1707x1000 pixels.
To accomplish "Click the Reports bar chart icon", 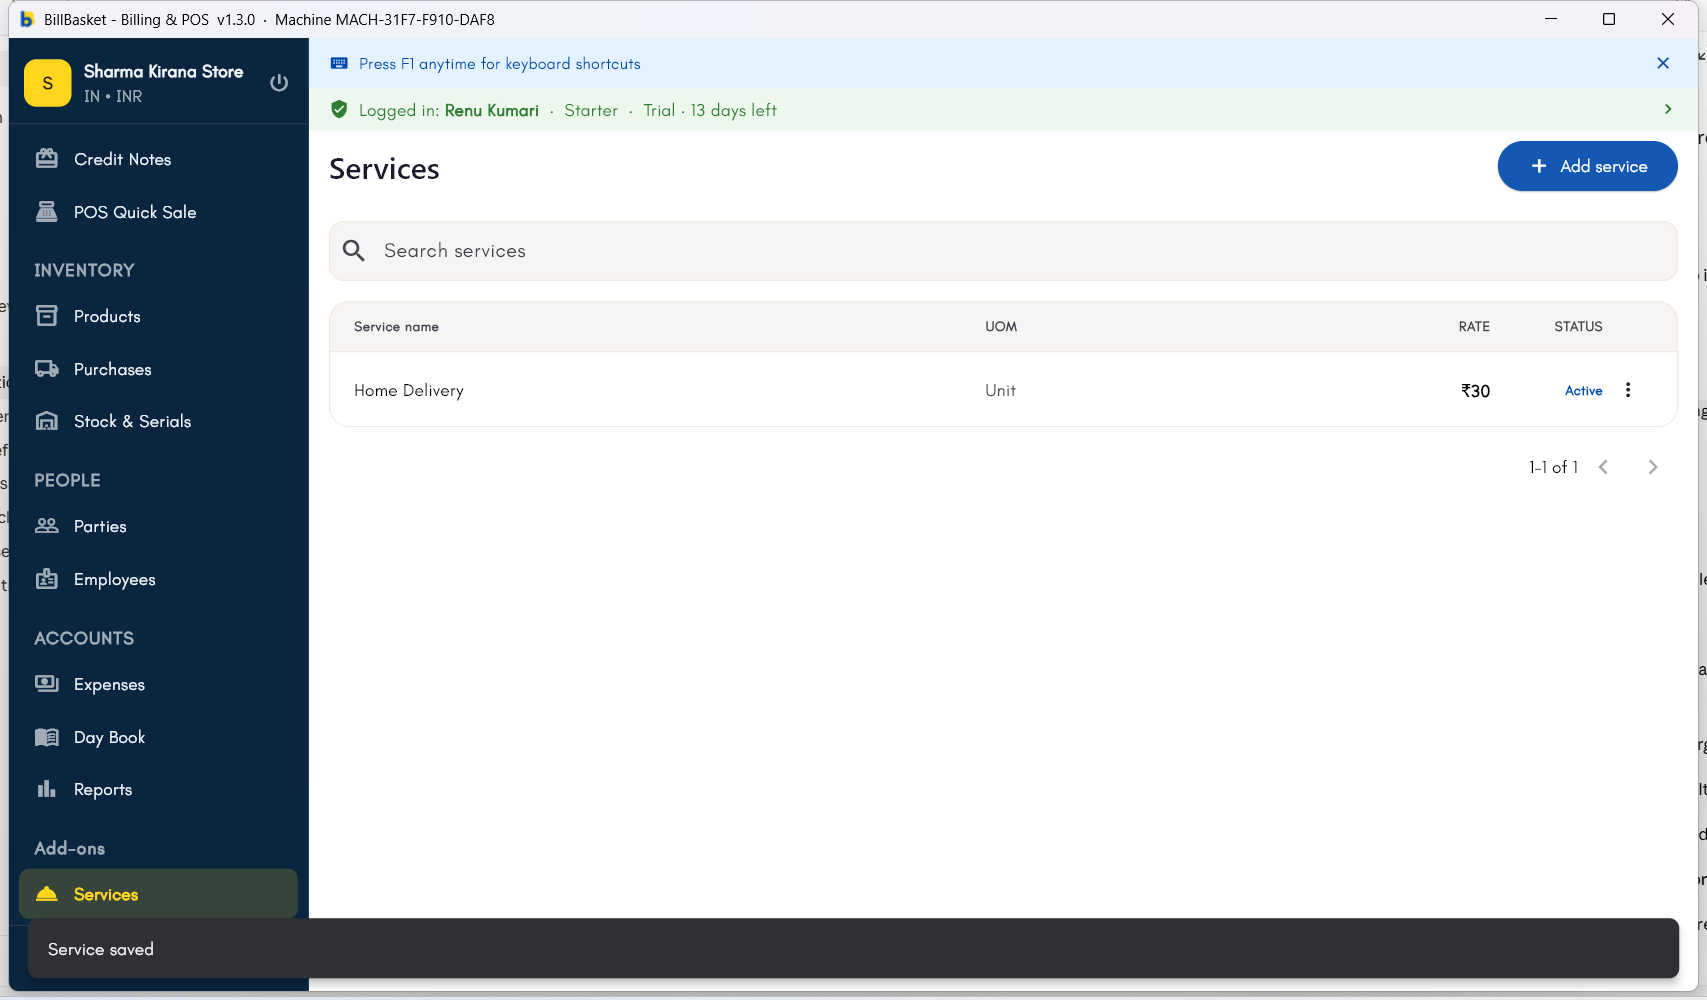I will pos(47,789).
